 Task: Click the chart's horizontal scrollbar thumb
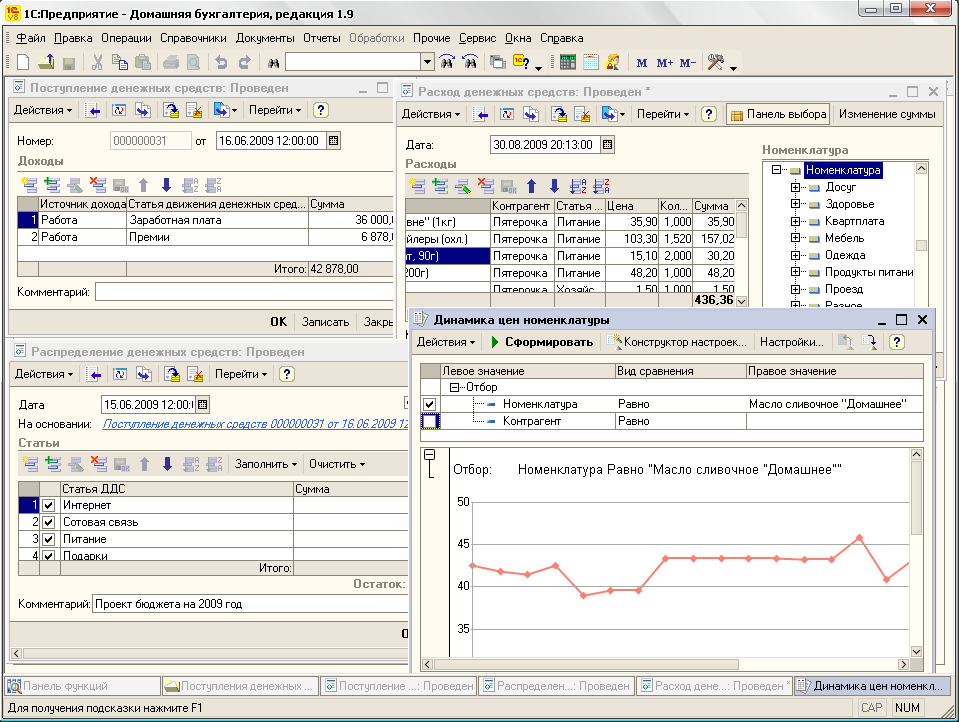pyautogui.click(x=586, y=664)
